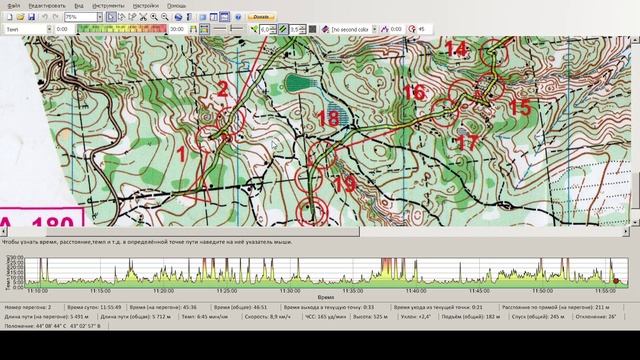The image size is (640, 360).
Task: Click the Donate button
Action: 261,17
